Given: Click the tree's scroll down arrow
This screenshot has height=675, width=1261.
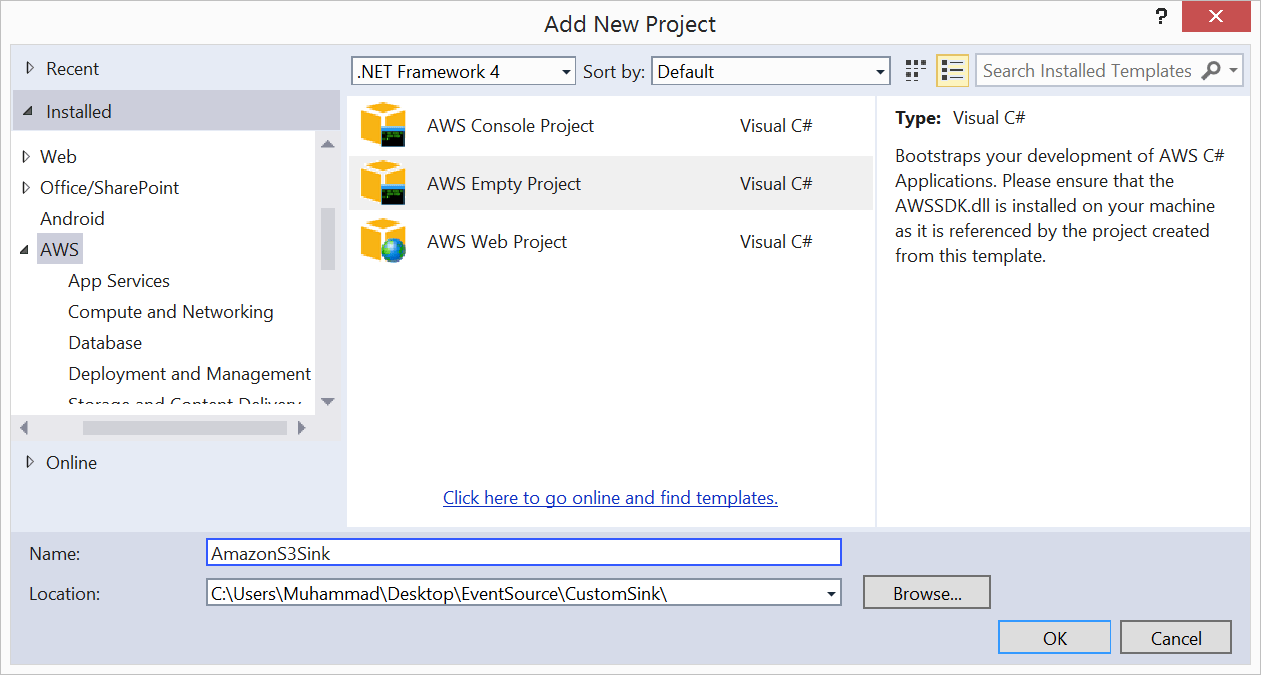Looking at the screenshot, I should click(328, 402).
